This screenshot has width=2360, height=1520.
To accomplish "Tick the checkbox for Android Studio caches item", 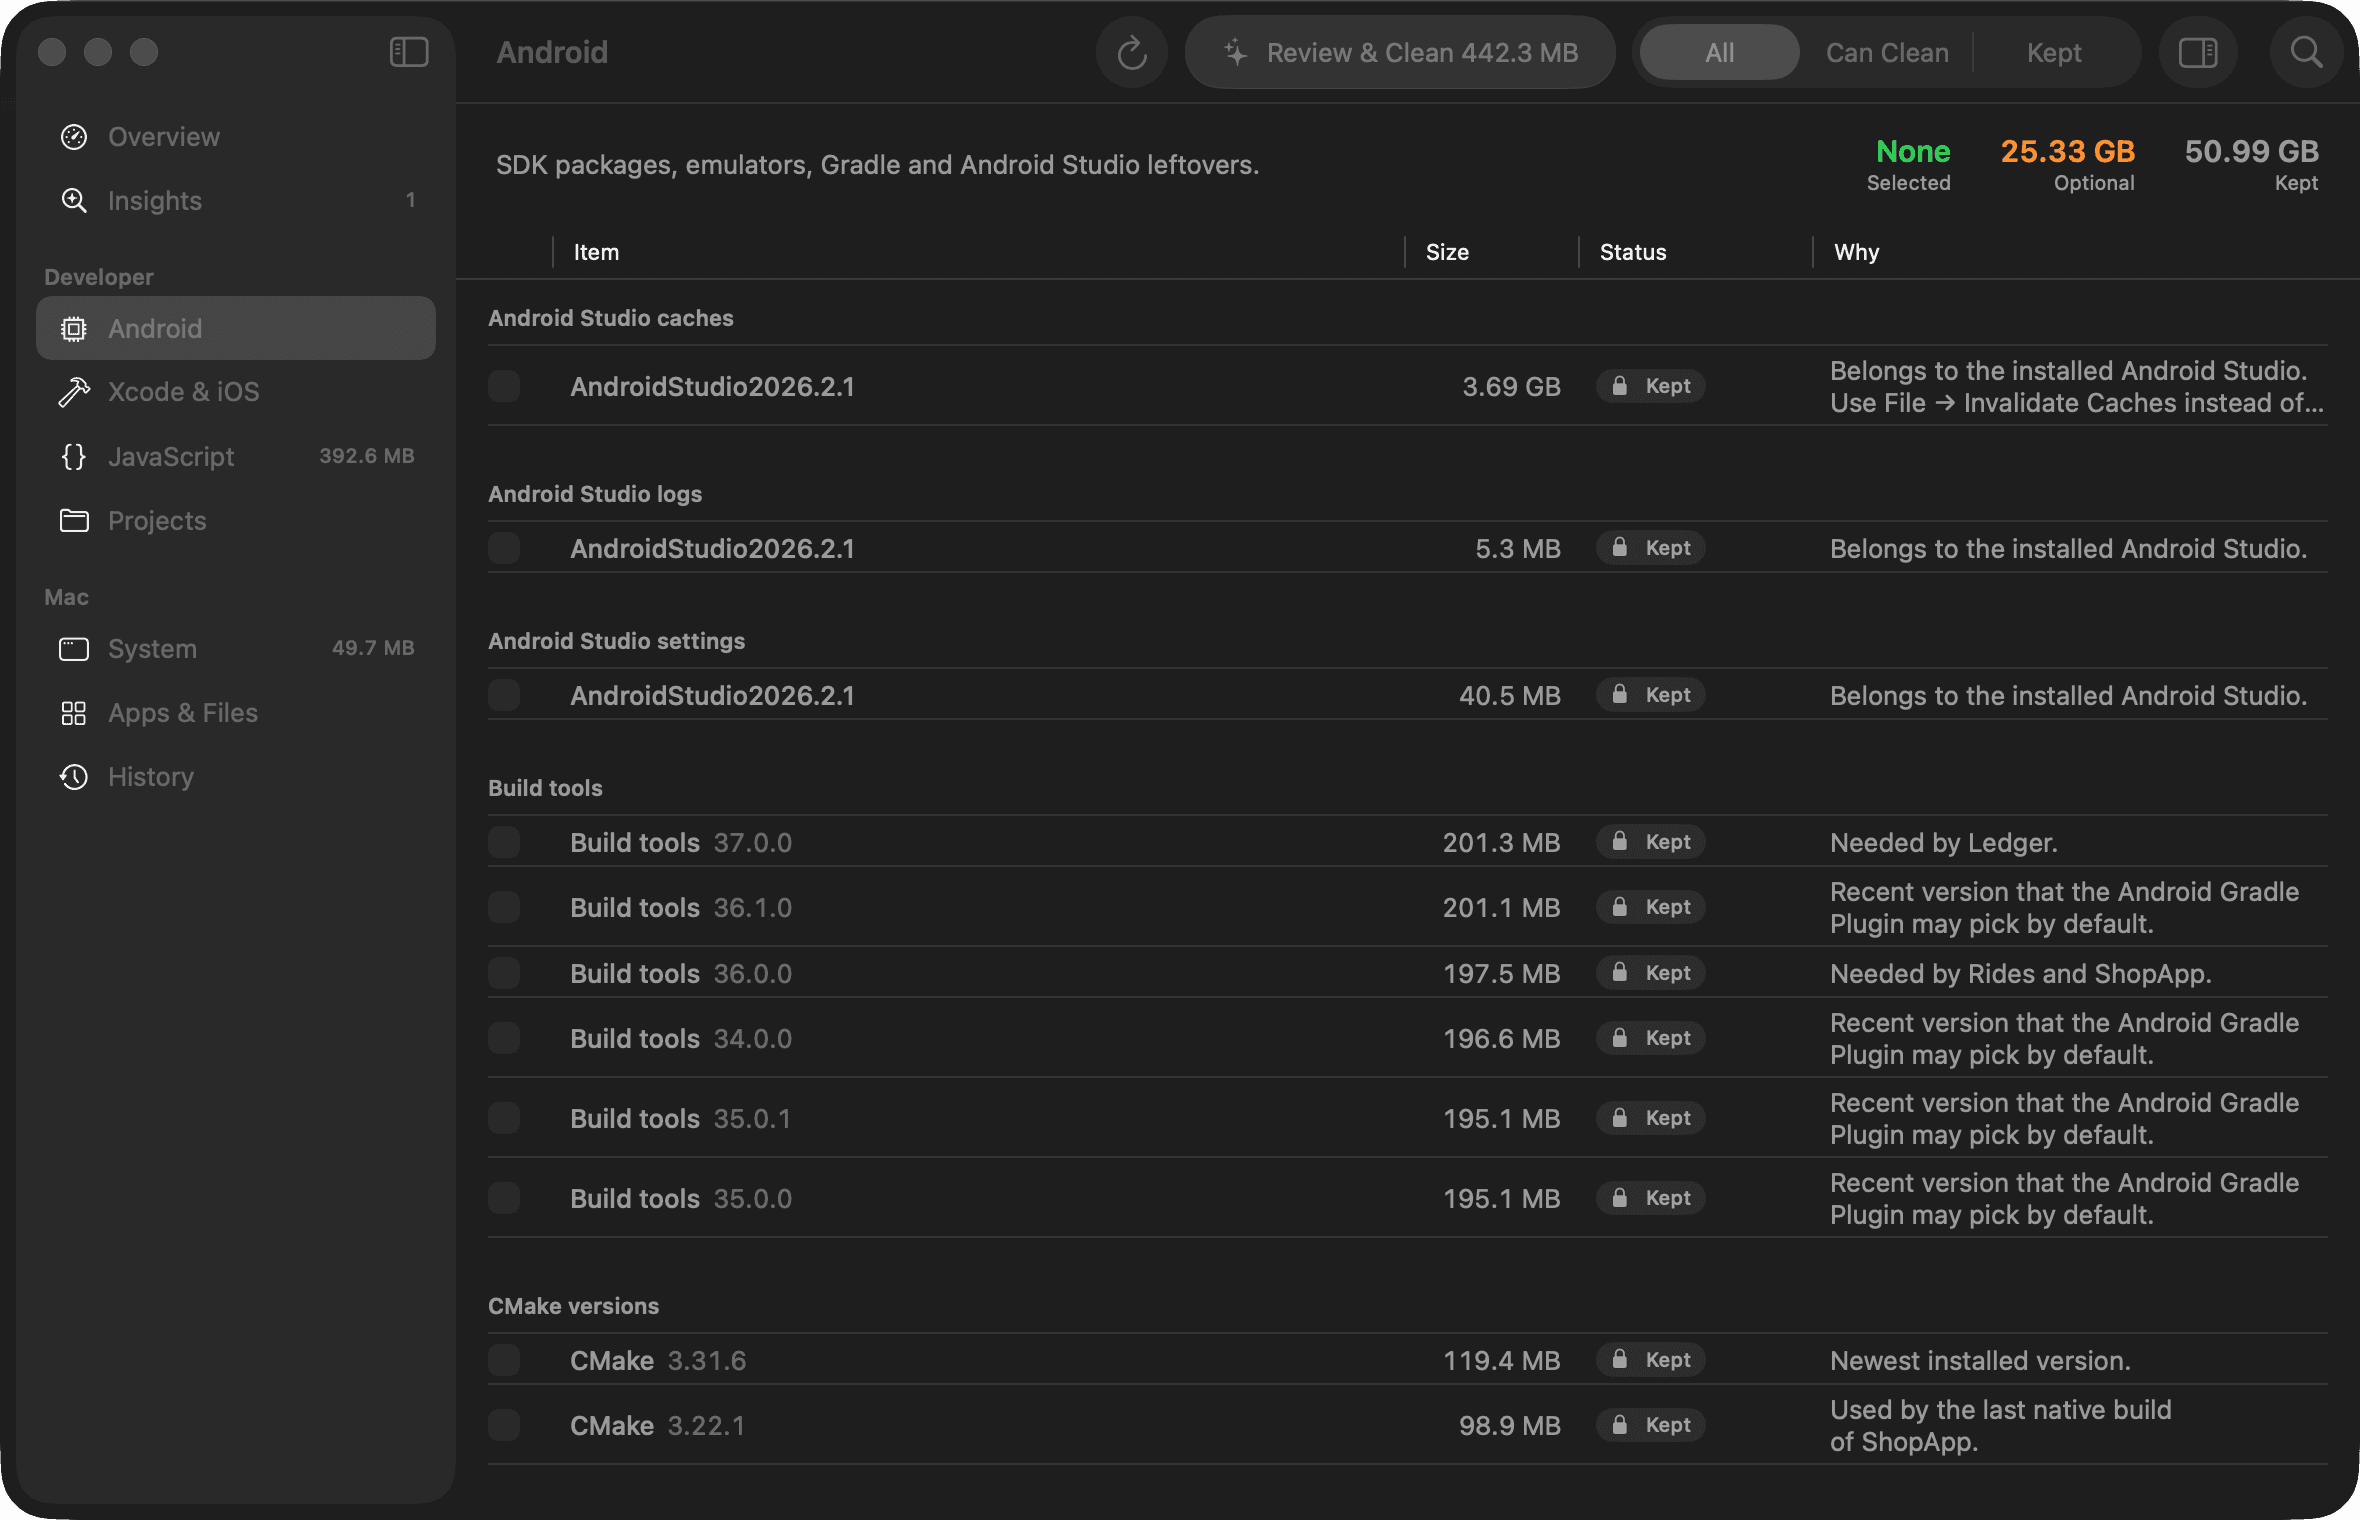I will pyautogui.click(x=504, y=386).
